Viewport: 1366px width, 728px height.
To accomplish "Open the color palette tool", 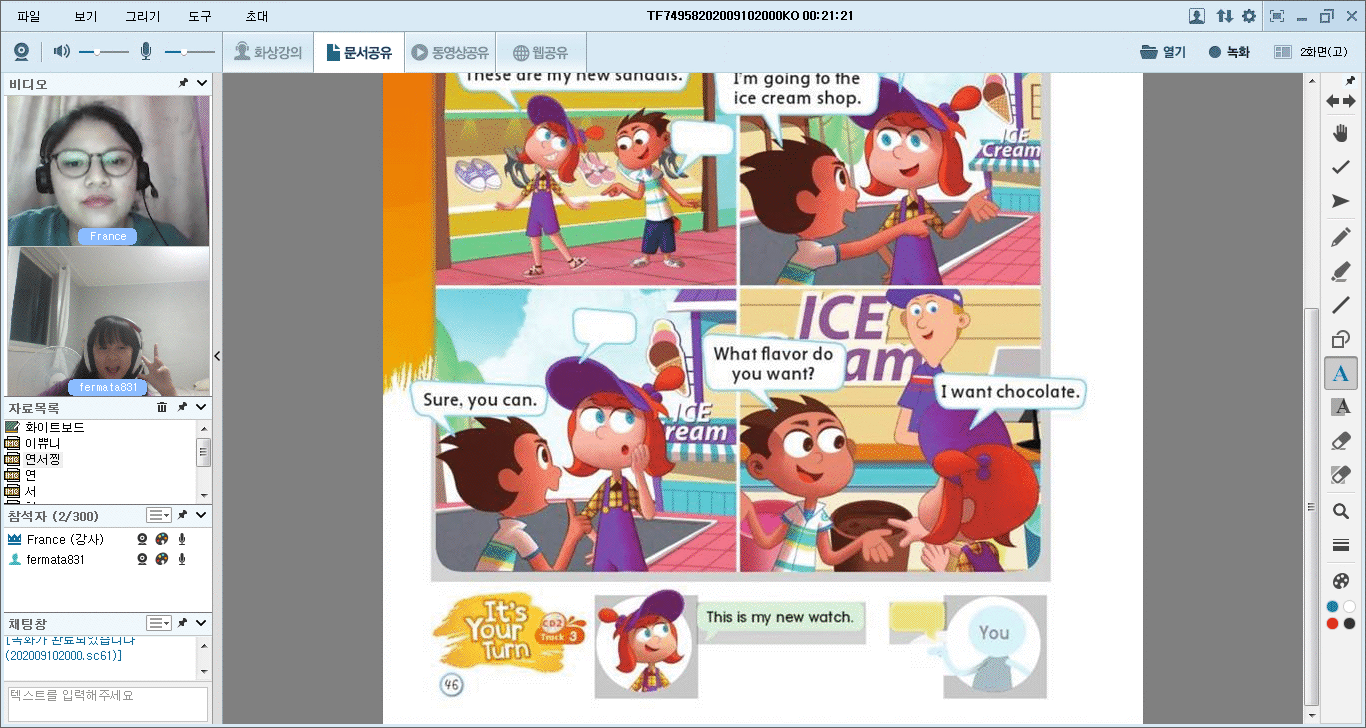I will 1341,581.
